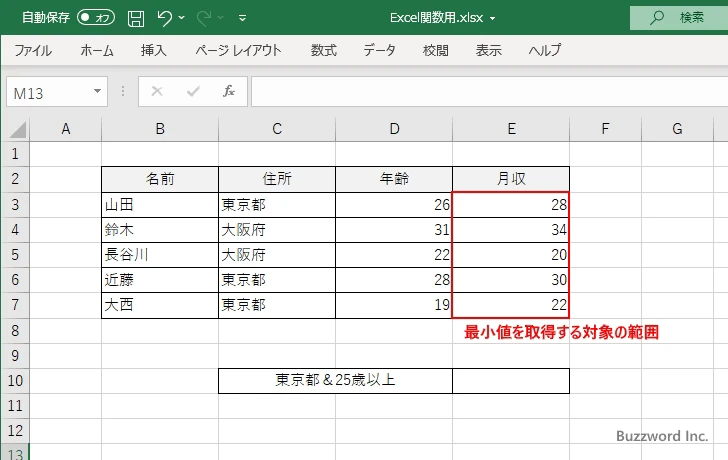Select the cell containing 大西

[160, 305]
